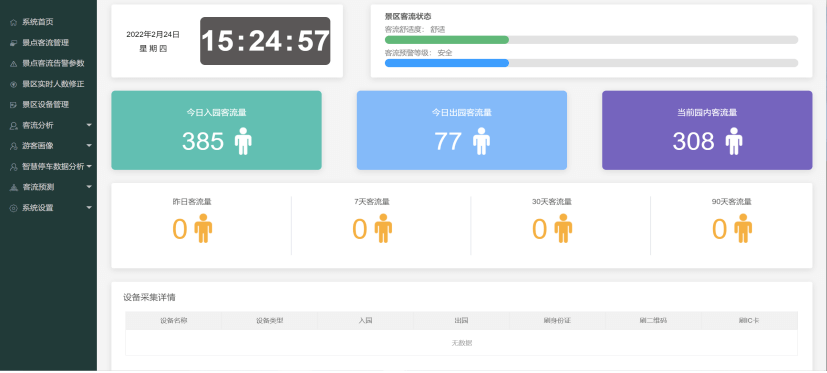Click the orange person icon under 30天客流量
Screen dimensions: 827x373
(563, 228)
